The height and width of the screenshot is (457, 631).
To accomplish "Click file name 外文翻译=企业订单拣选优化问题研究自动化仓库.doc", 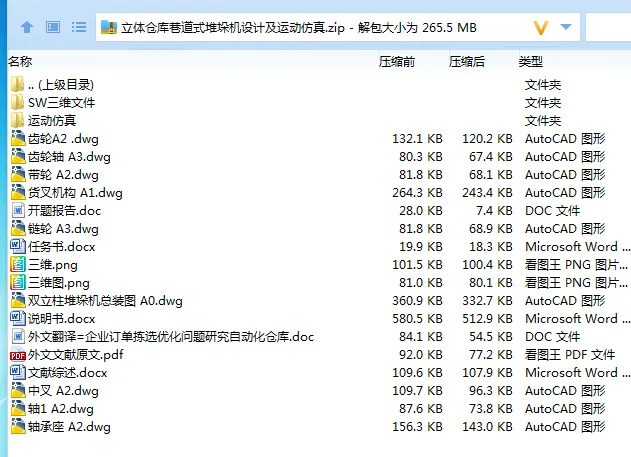I will coord(171,336).
